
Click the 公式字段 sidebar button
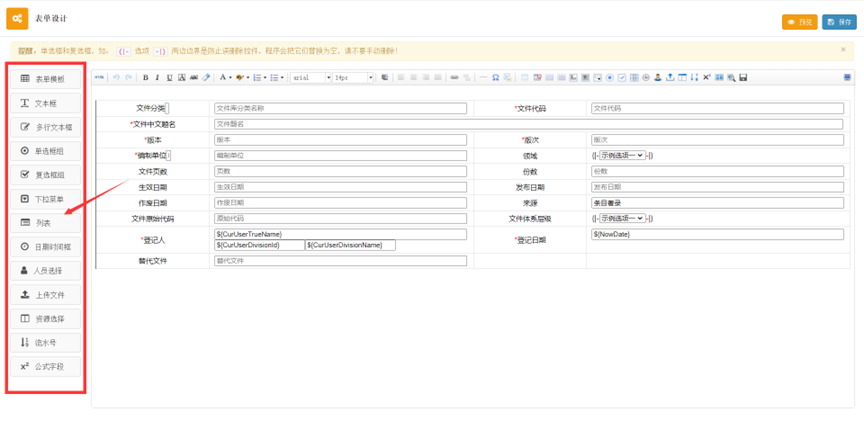pyautogui.click(x=45, y=366)
